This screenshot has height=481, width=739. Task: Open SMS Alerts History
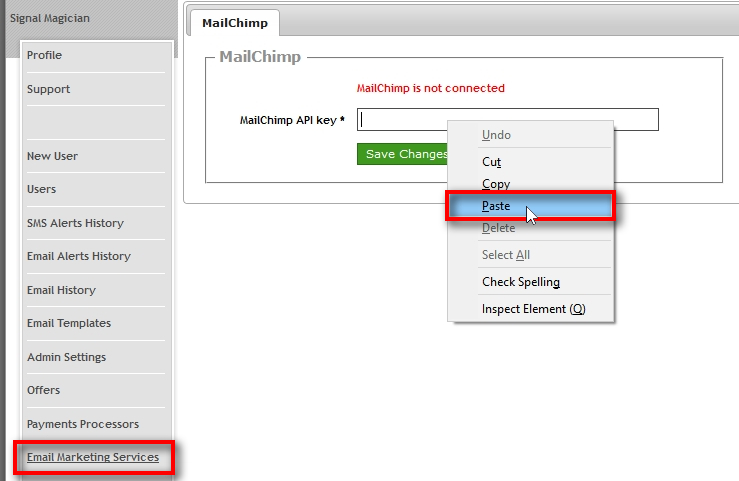pyautogui.click(x=75, y=223)
